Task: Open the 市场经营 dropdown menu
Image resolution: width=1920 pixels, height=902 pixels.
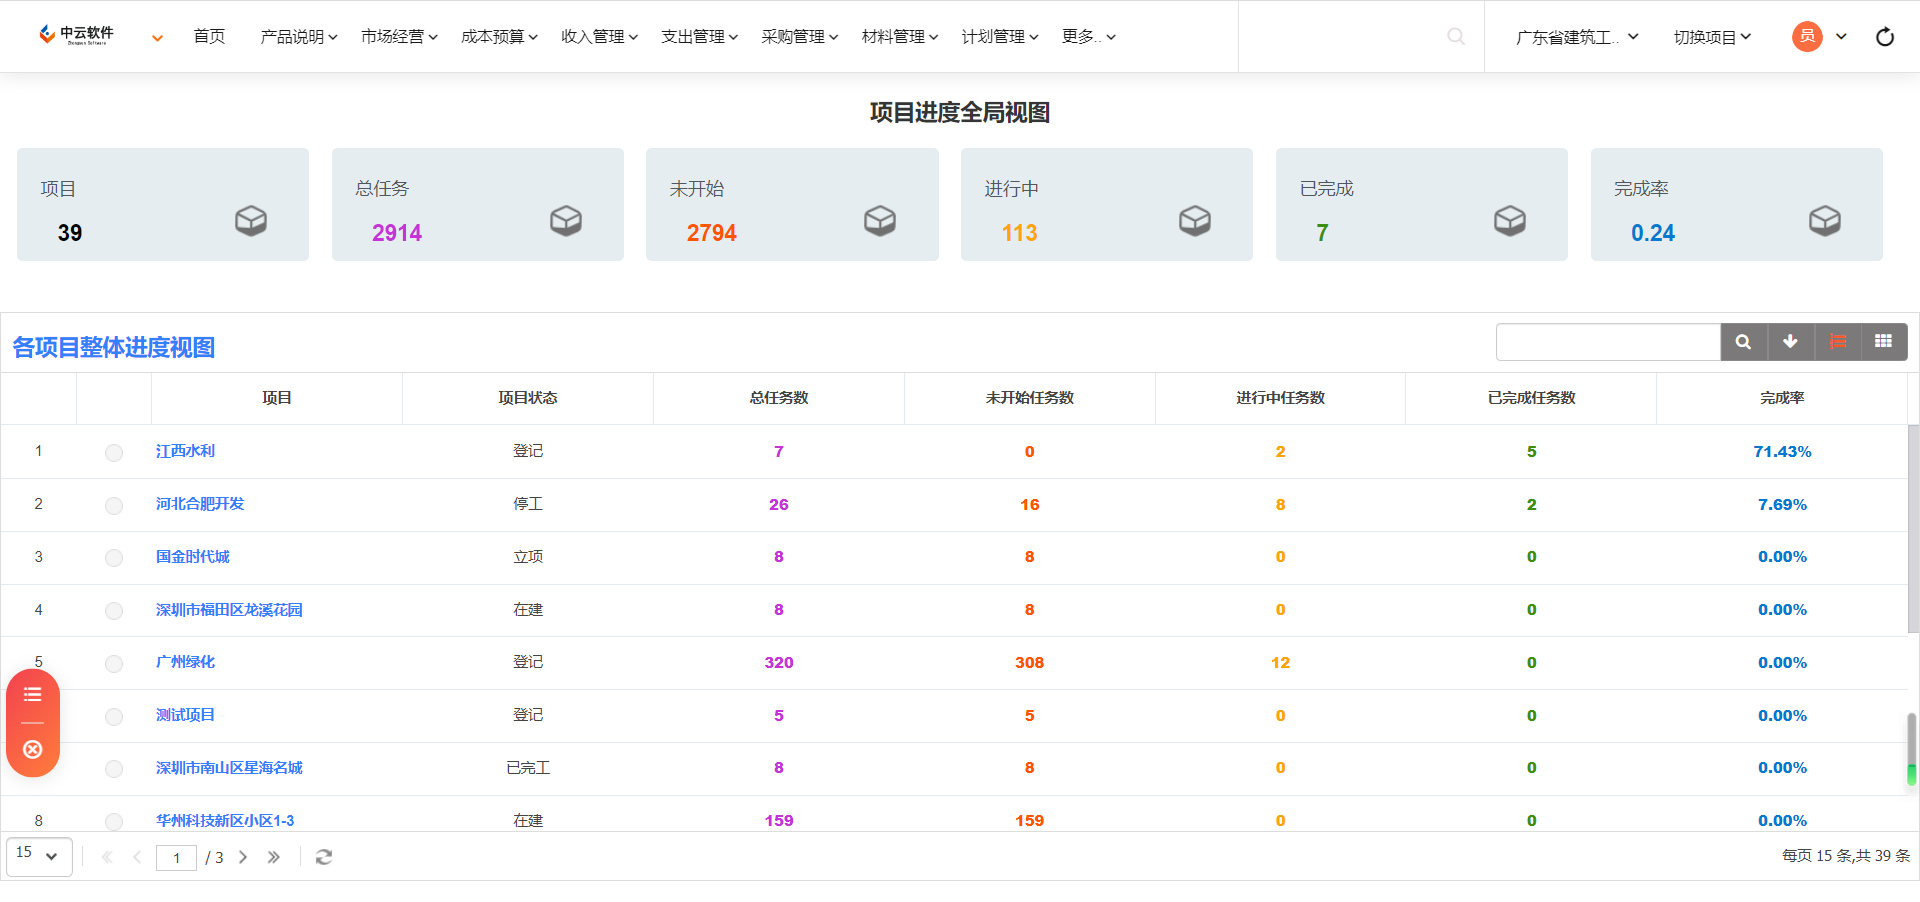Action: click(399, 36)
